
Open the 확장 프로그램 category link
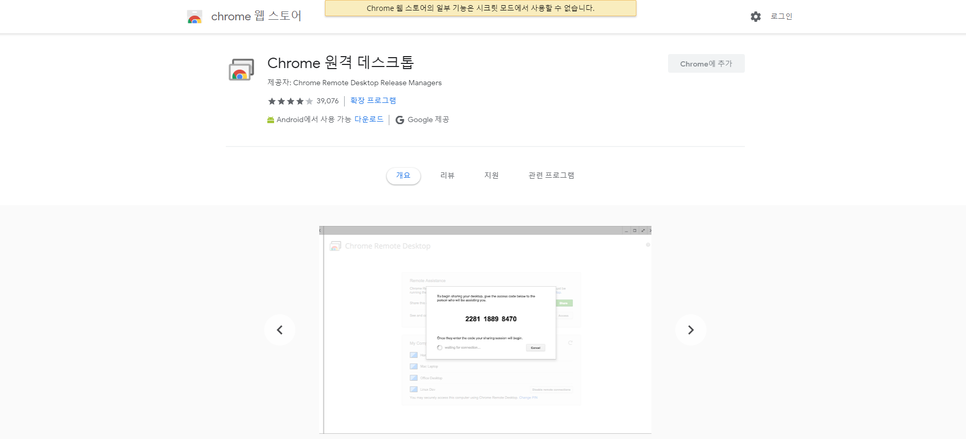(373, 100)
